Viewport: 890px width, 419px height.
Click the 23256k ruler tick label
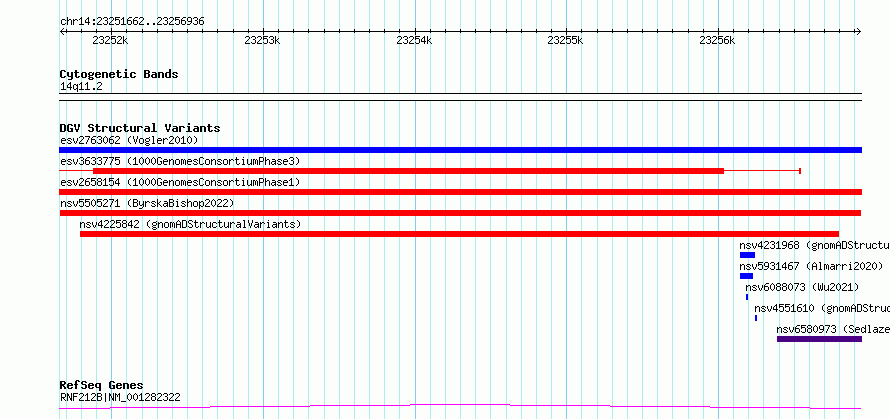717,40
